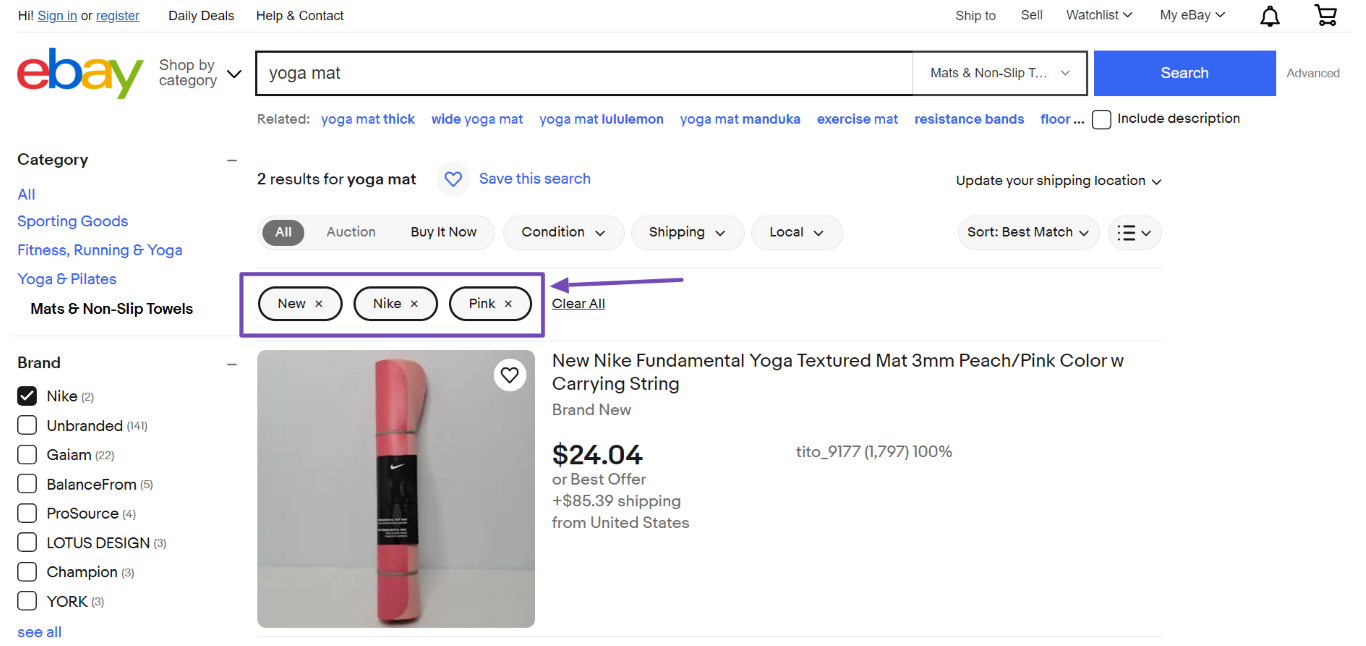Check the Gaiam brand checkbox

click(27, 455)
